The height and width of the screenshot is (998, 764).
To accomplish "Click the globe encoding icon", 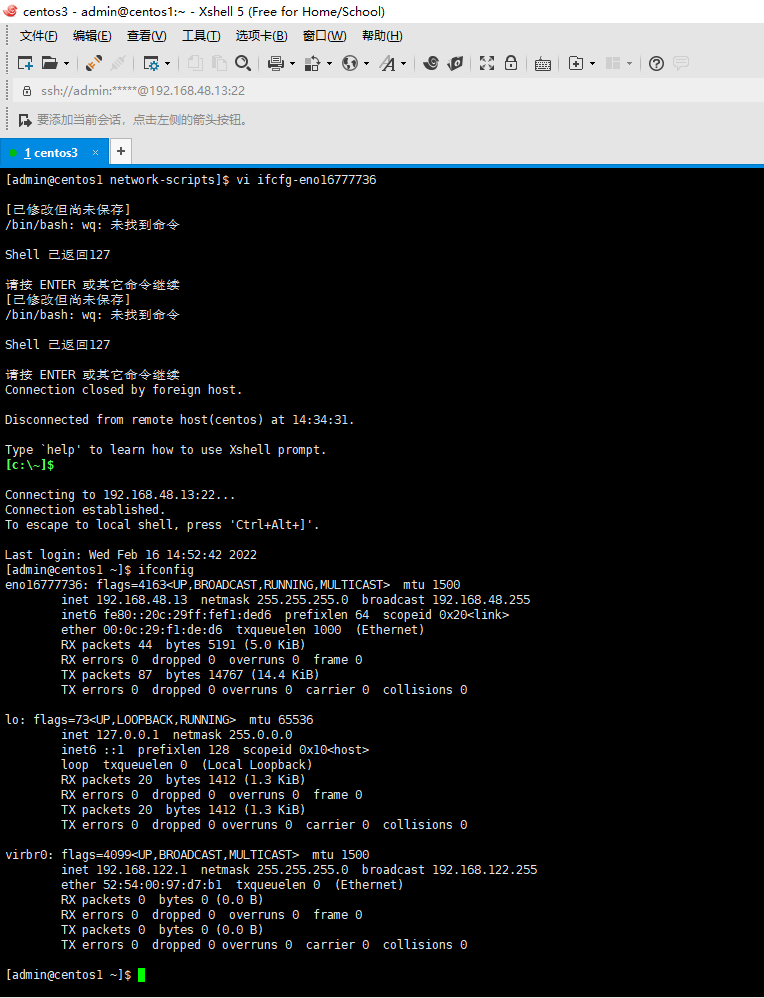I will click(350, 63).
